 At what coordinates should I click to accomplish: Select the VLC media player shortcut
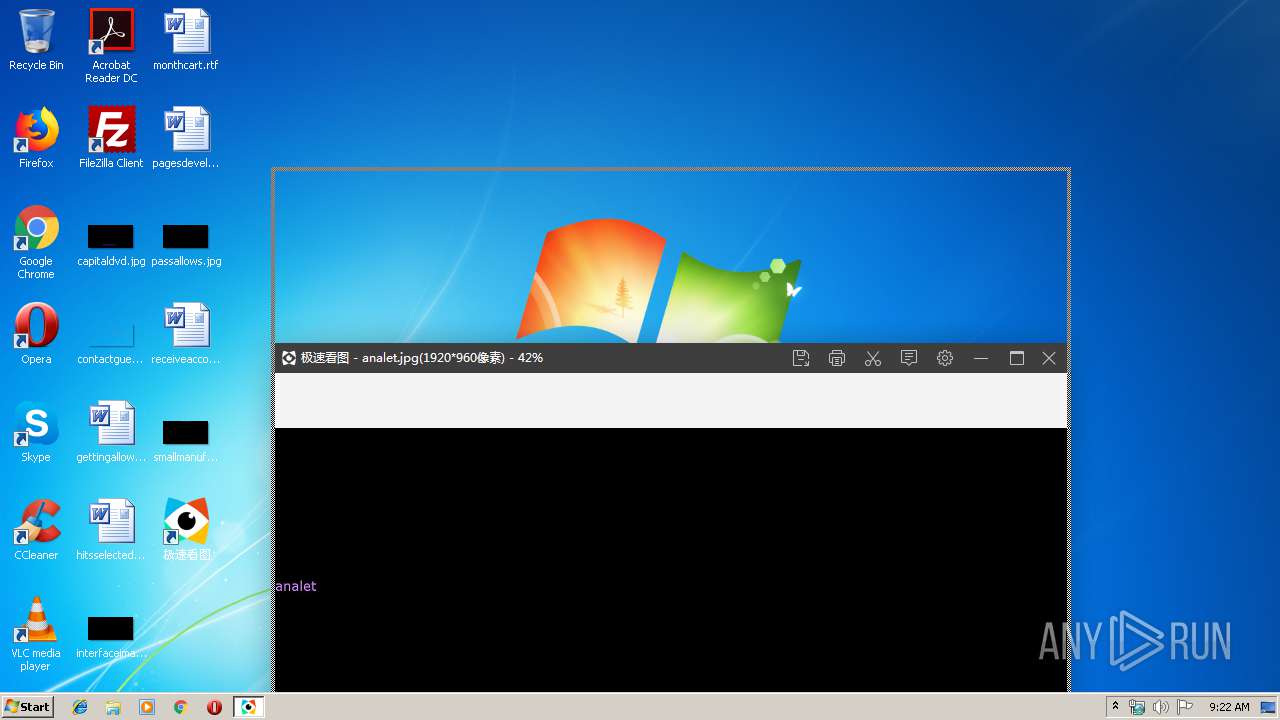click(36, 634)
